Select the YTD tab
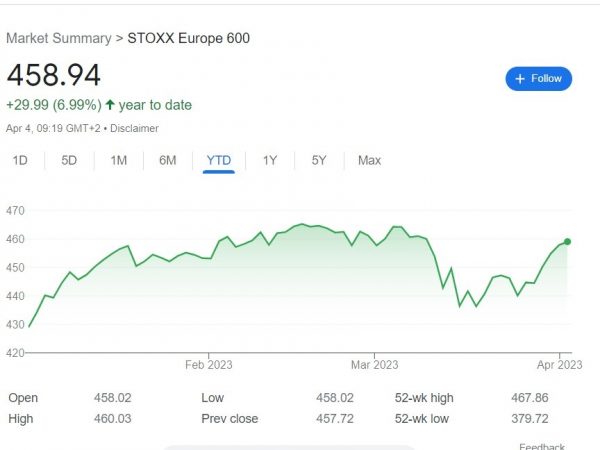The width and height of the screenshot is (600, 450). click(x=219, y=160)
